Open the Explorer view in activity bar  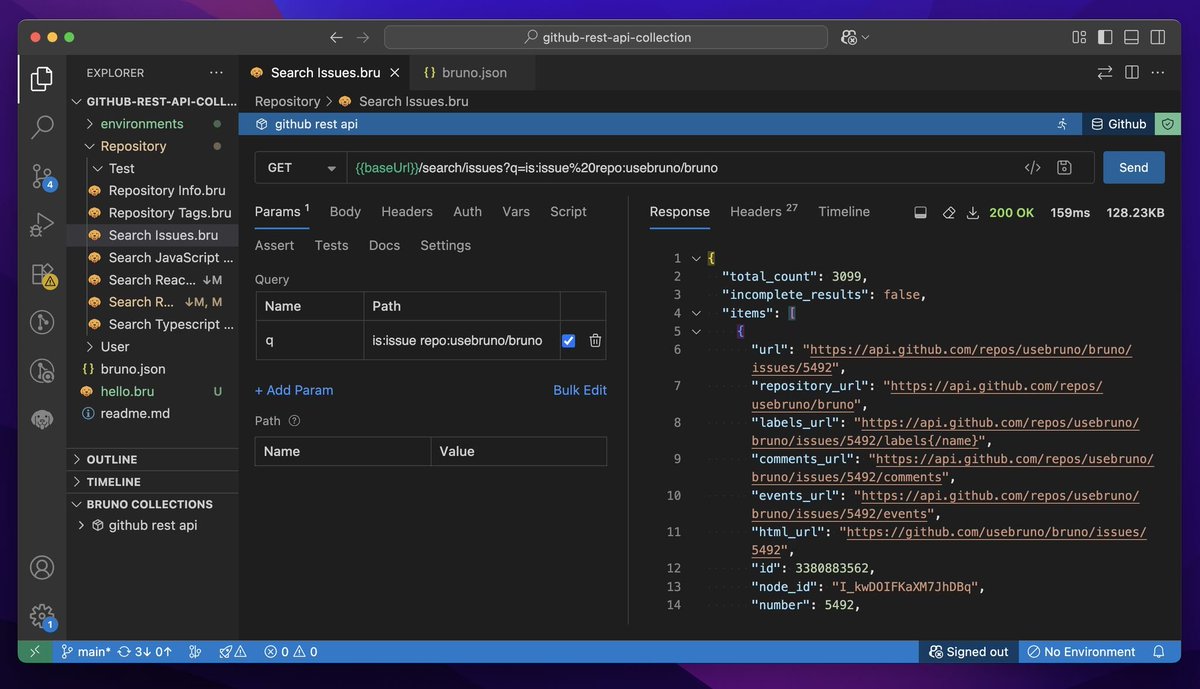click(x=42, y=79)
